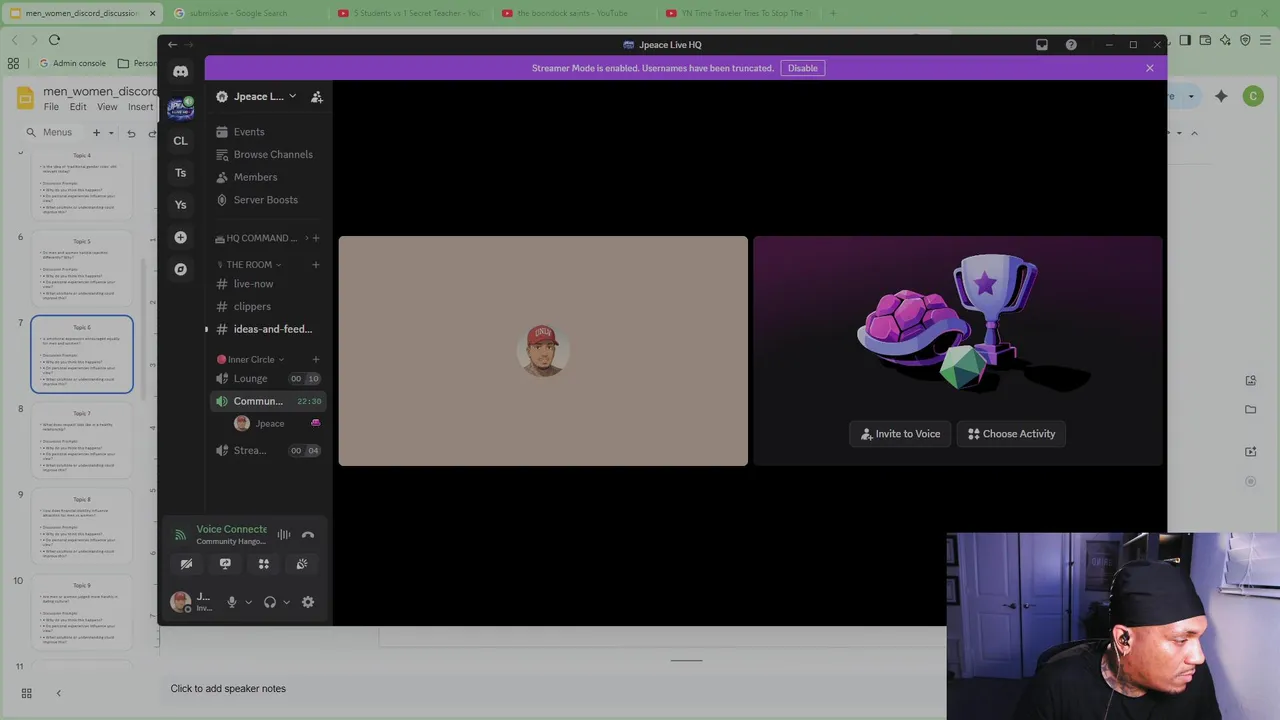Viewport: 1280px width, 720px height.
Task: Click the Add a Server plus icon
Action: point(180,237)
